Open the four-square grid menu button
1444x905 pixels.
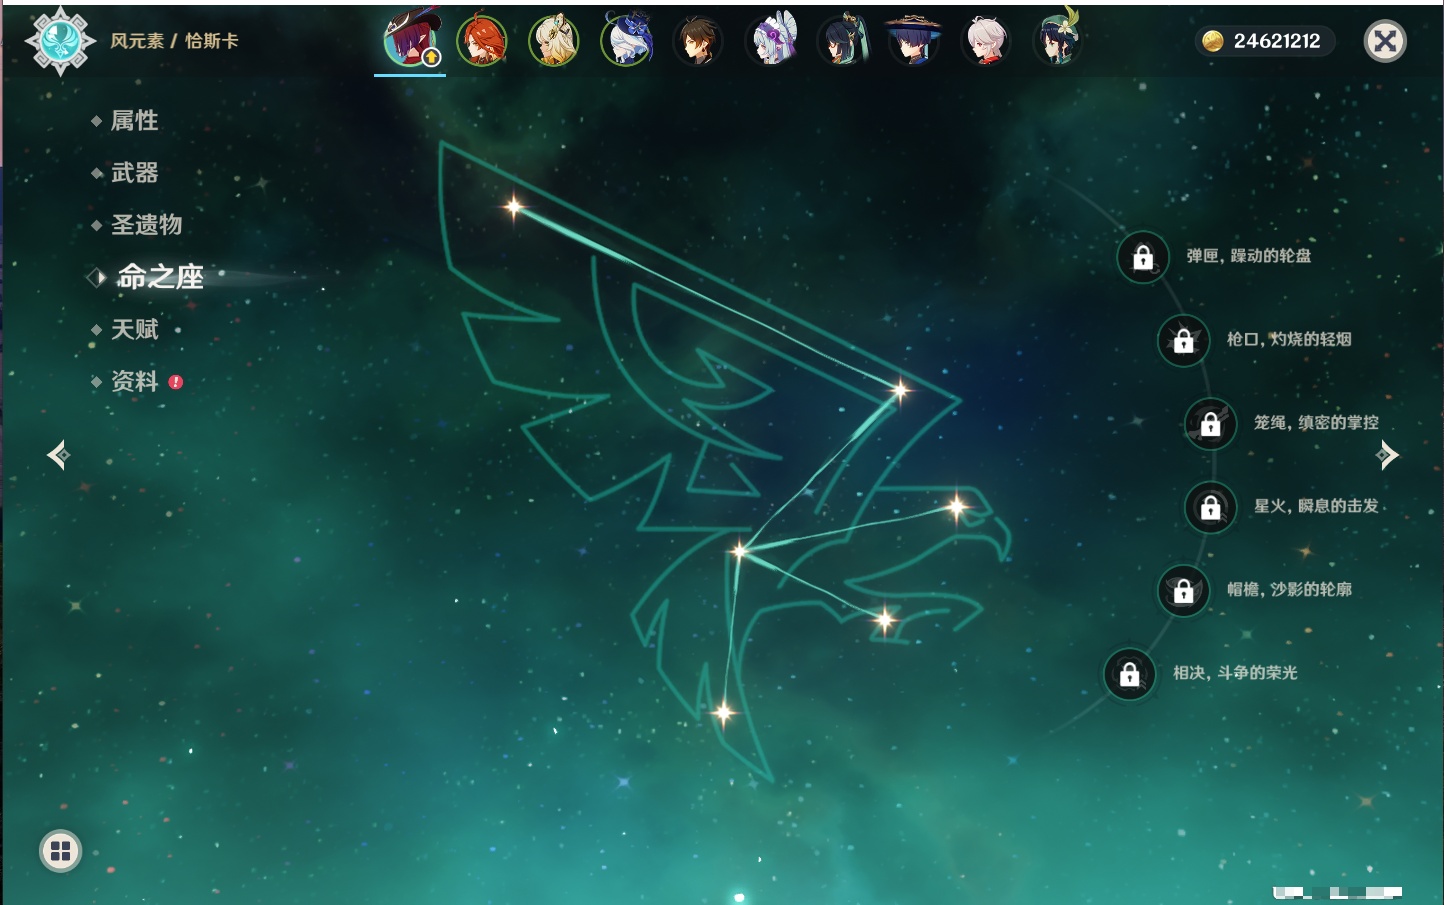[x=60, y=851]
